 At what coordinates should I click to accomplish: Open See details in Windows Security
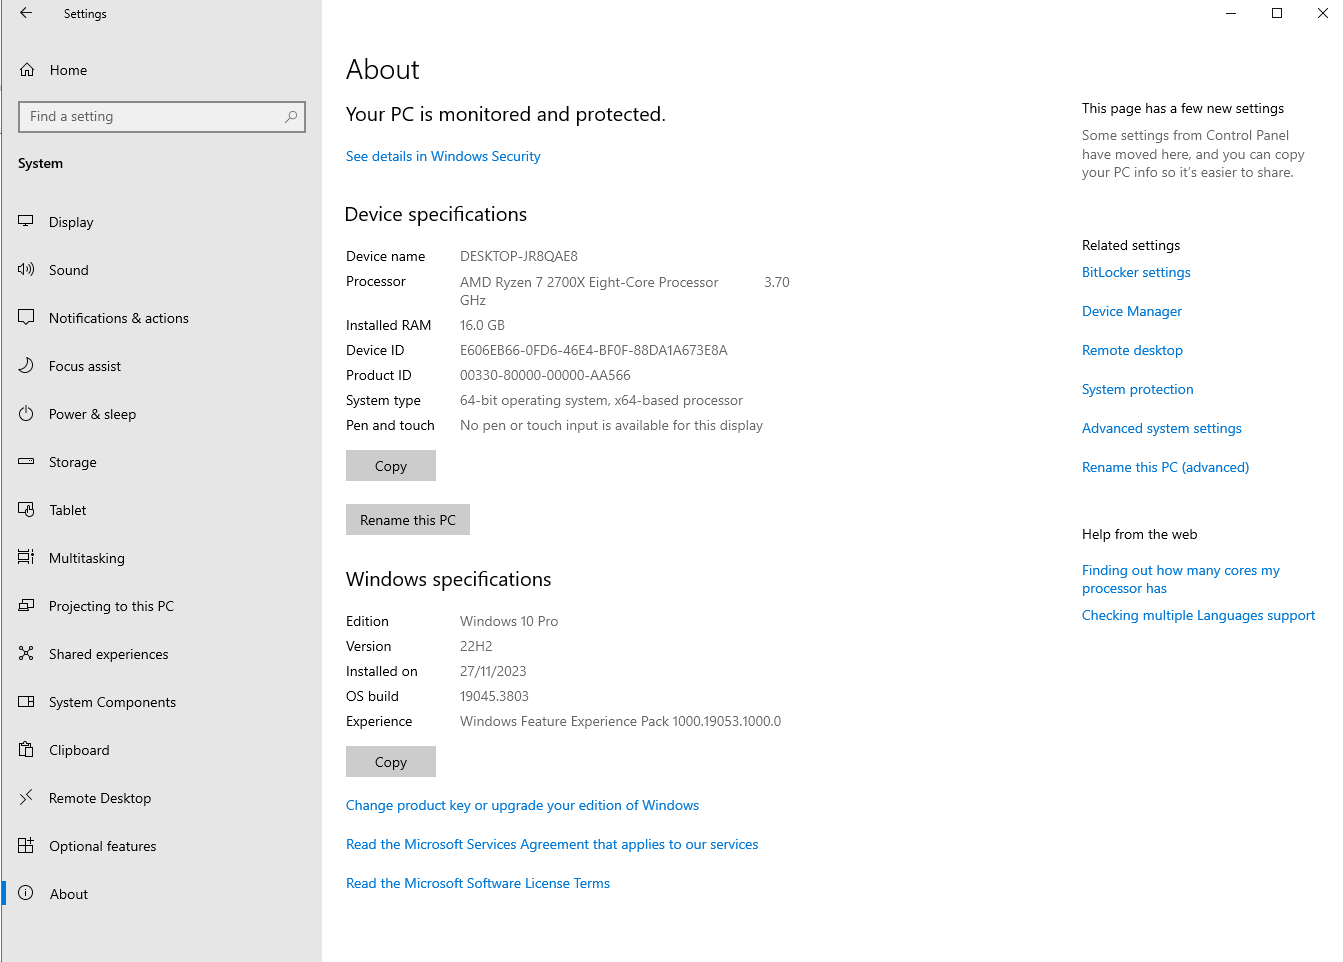[x=443, y=156]
